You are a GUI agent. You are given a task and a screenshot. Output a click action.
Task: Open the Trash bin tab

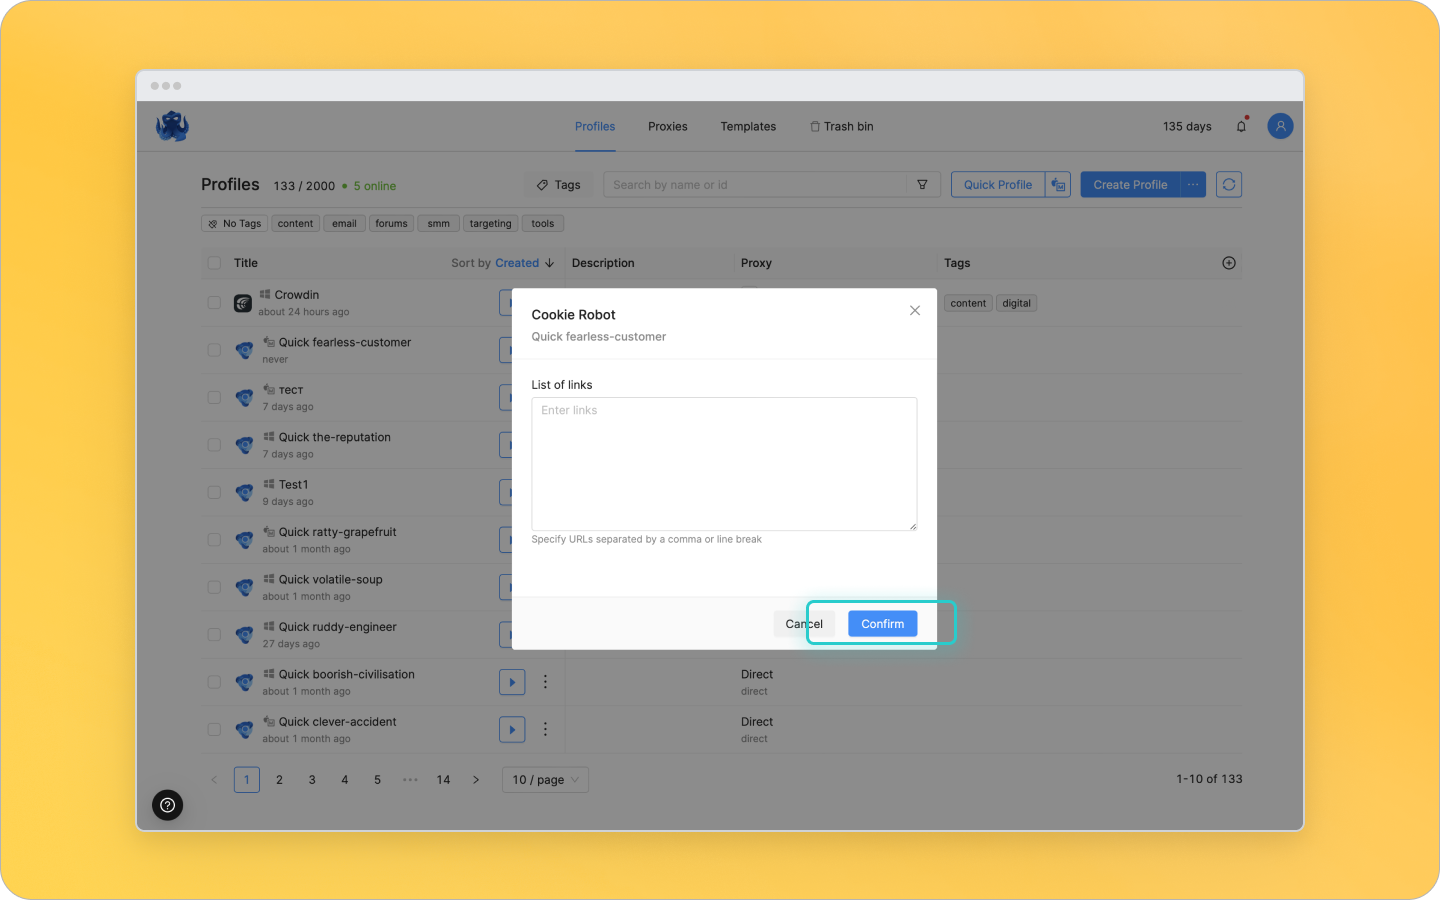click(842, 126)
